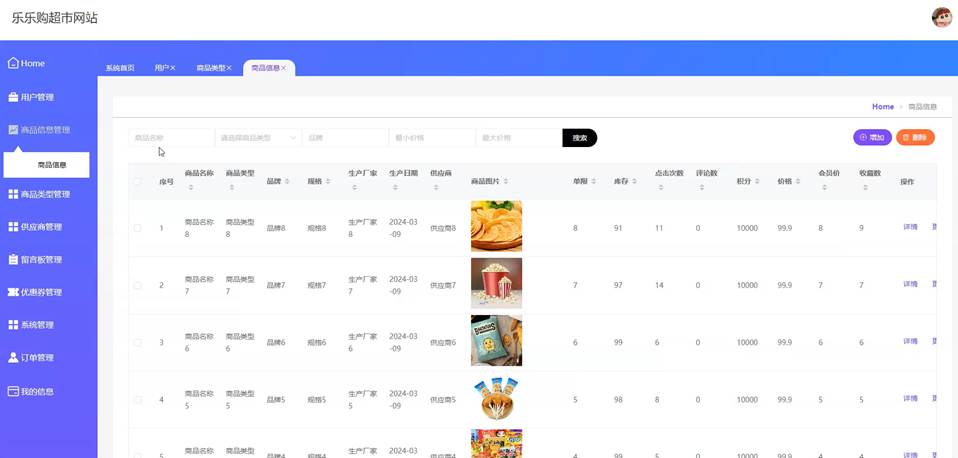This screenshot has width=958, height=458.
Task: Open the blue snack bag product image
Action: [496, 341]
